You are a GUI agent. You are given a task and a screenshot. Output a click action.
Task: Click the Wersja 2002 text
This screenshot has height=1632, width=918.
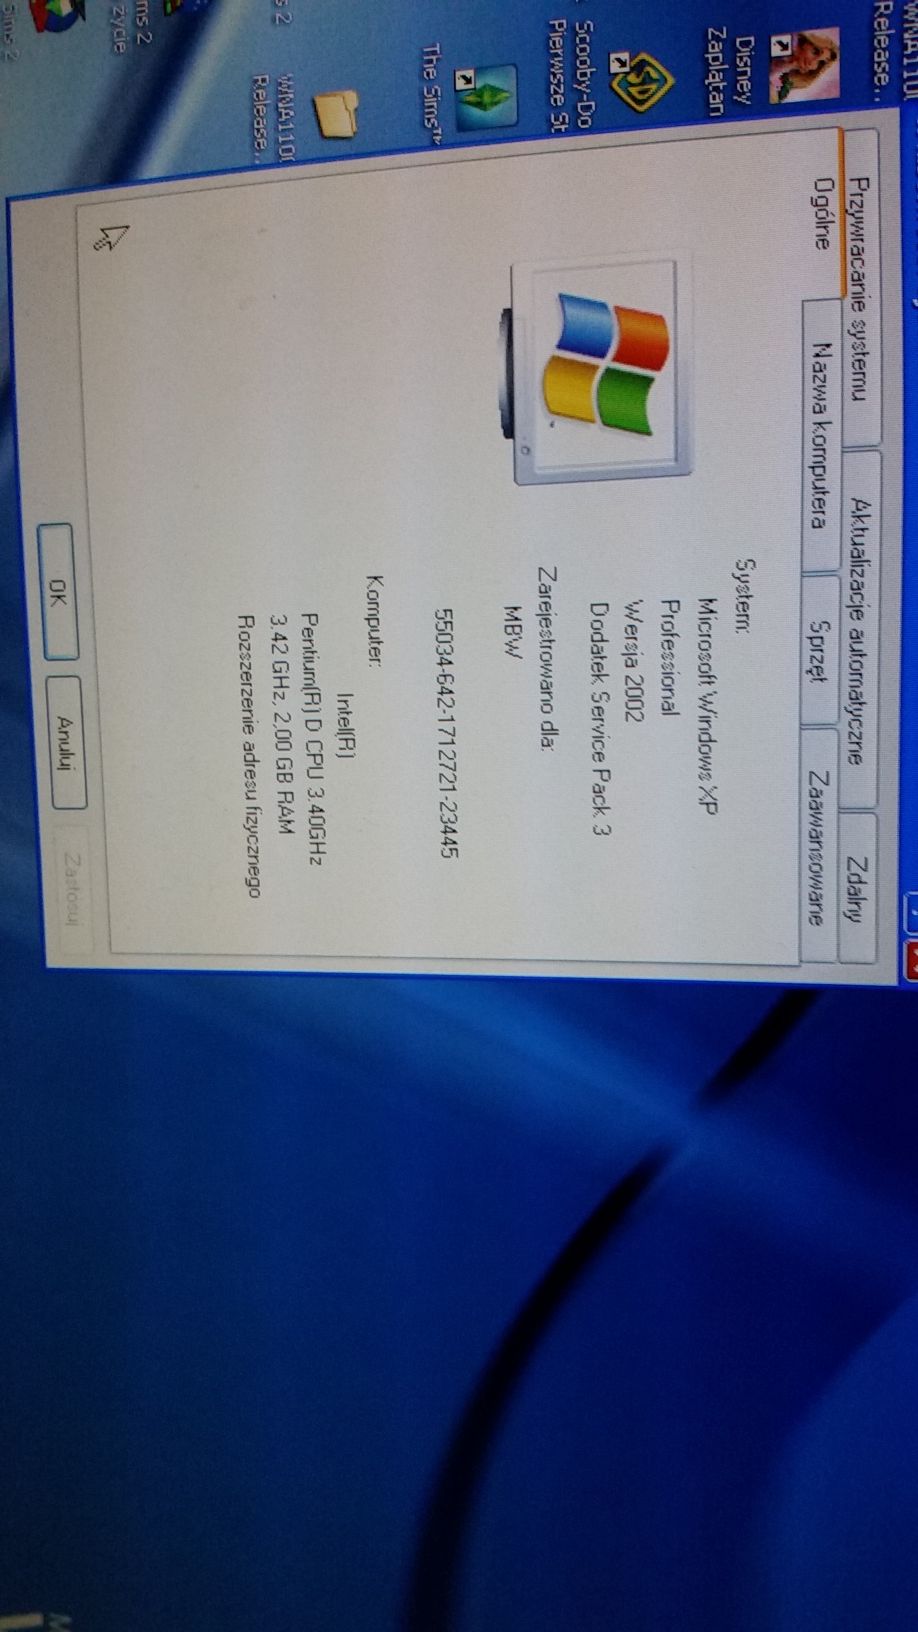633,660
